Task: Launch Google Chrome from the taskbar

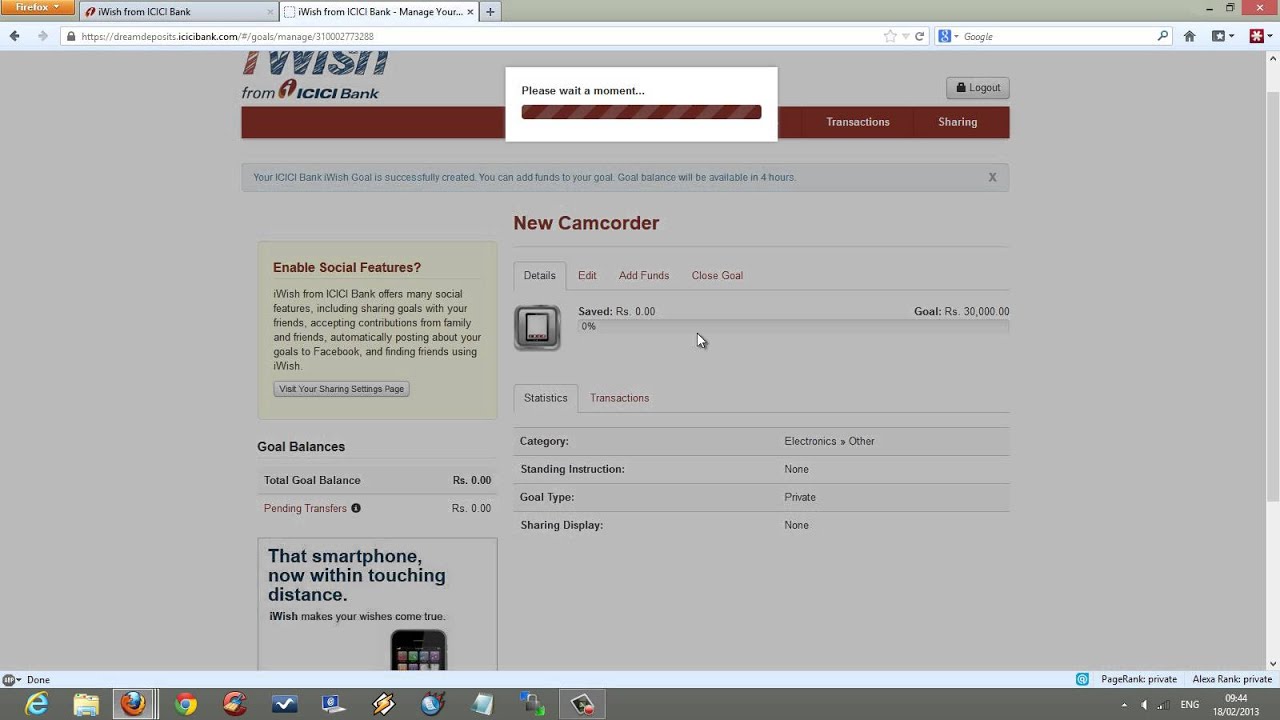Action: [x=185, y=704]
